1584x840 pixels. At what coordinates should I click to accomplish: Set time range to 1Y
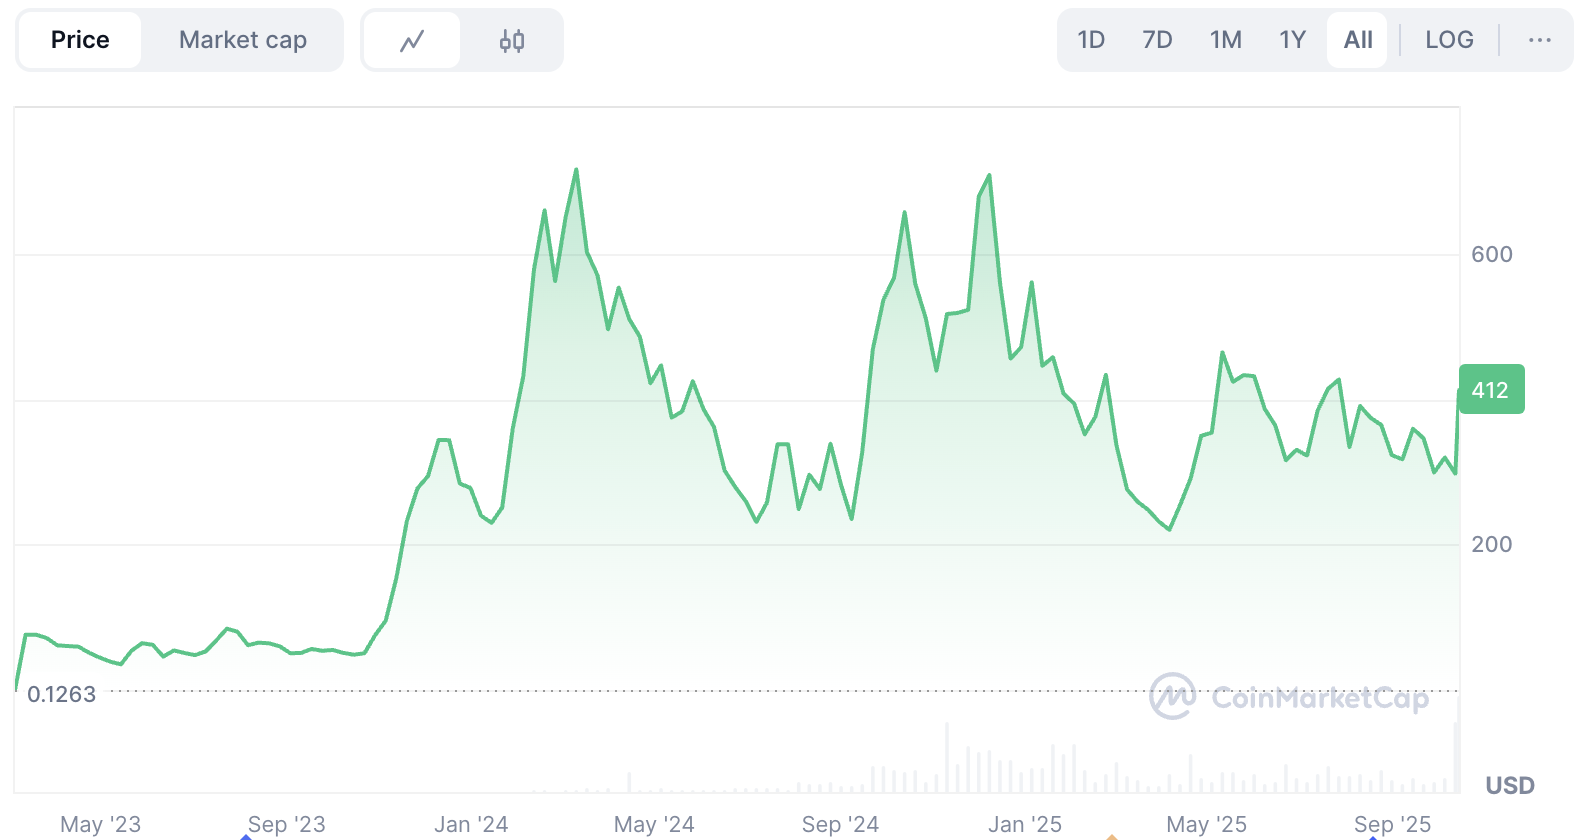[1292, 40]
